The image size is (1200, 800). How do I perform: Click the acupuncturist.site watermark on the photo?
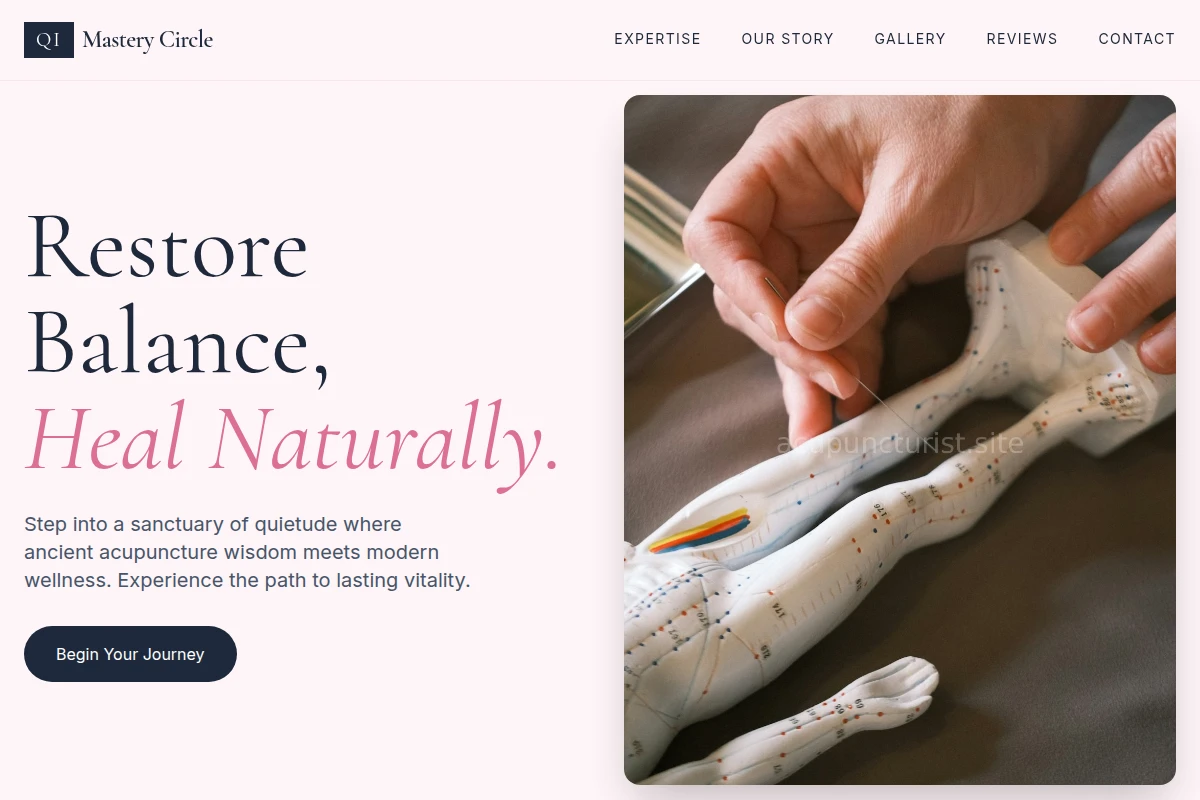pyautogui.click(x=900, y=443)
